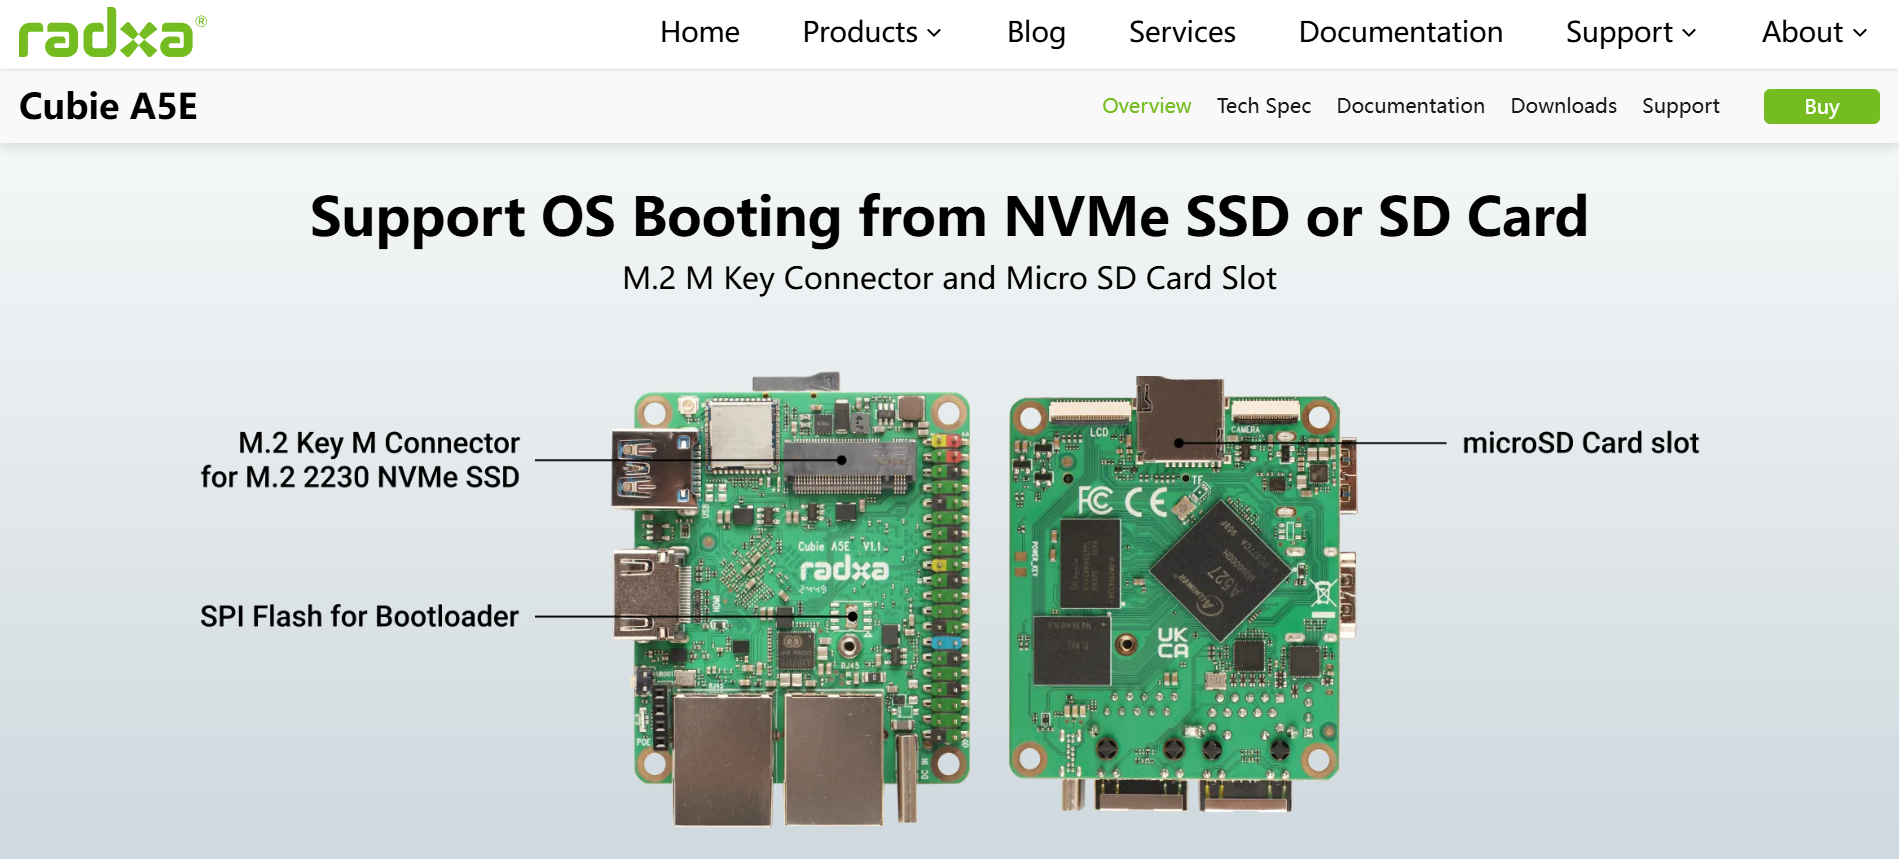Image resolution: width=1899 pixels, height=859 pixels.
Task: Open Documentation in the top navigation
Action: point(1400,32)
